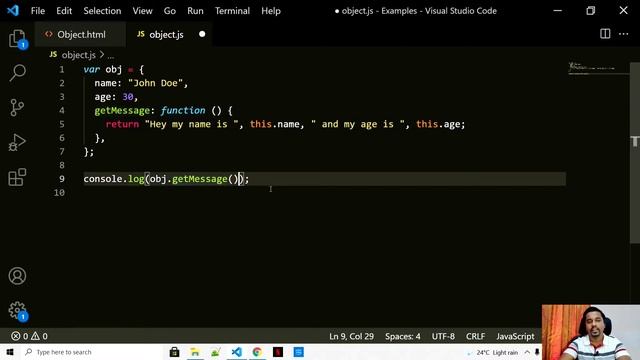The image size is (640, 360).
Task: Expand the breadcrumb ellipsis symbol
Action: (x=111, y=55)
